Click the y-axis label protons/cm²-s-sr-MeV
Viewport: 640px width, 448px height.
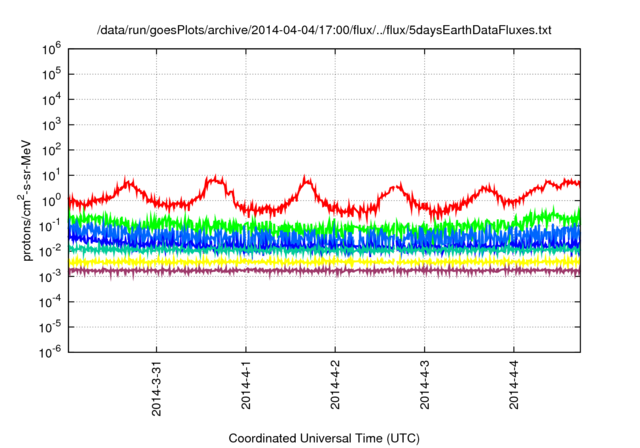24,200
